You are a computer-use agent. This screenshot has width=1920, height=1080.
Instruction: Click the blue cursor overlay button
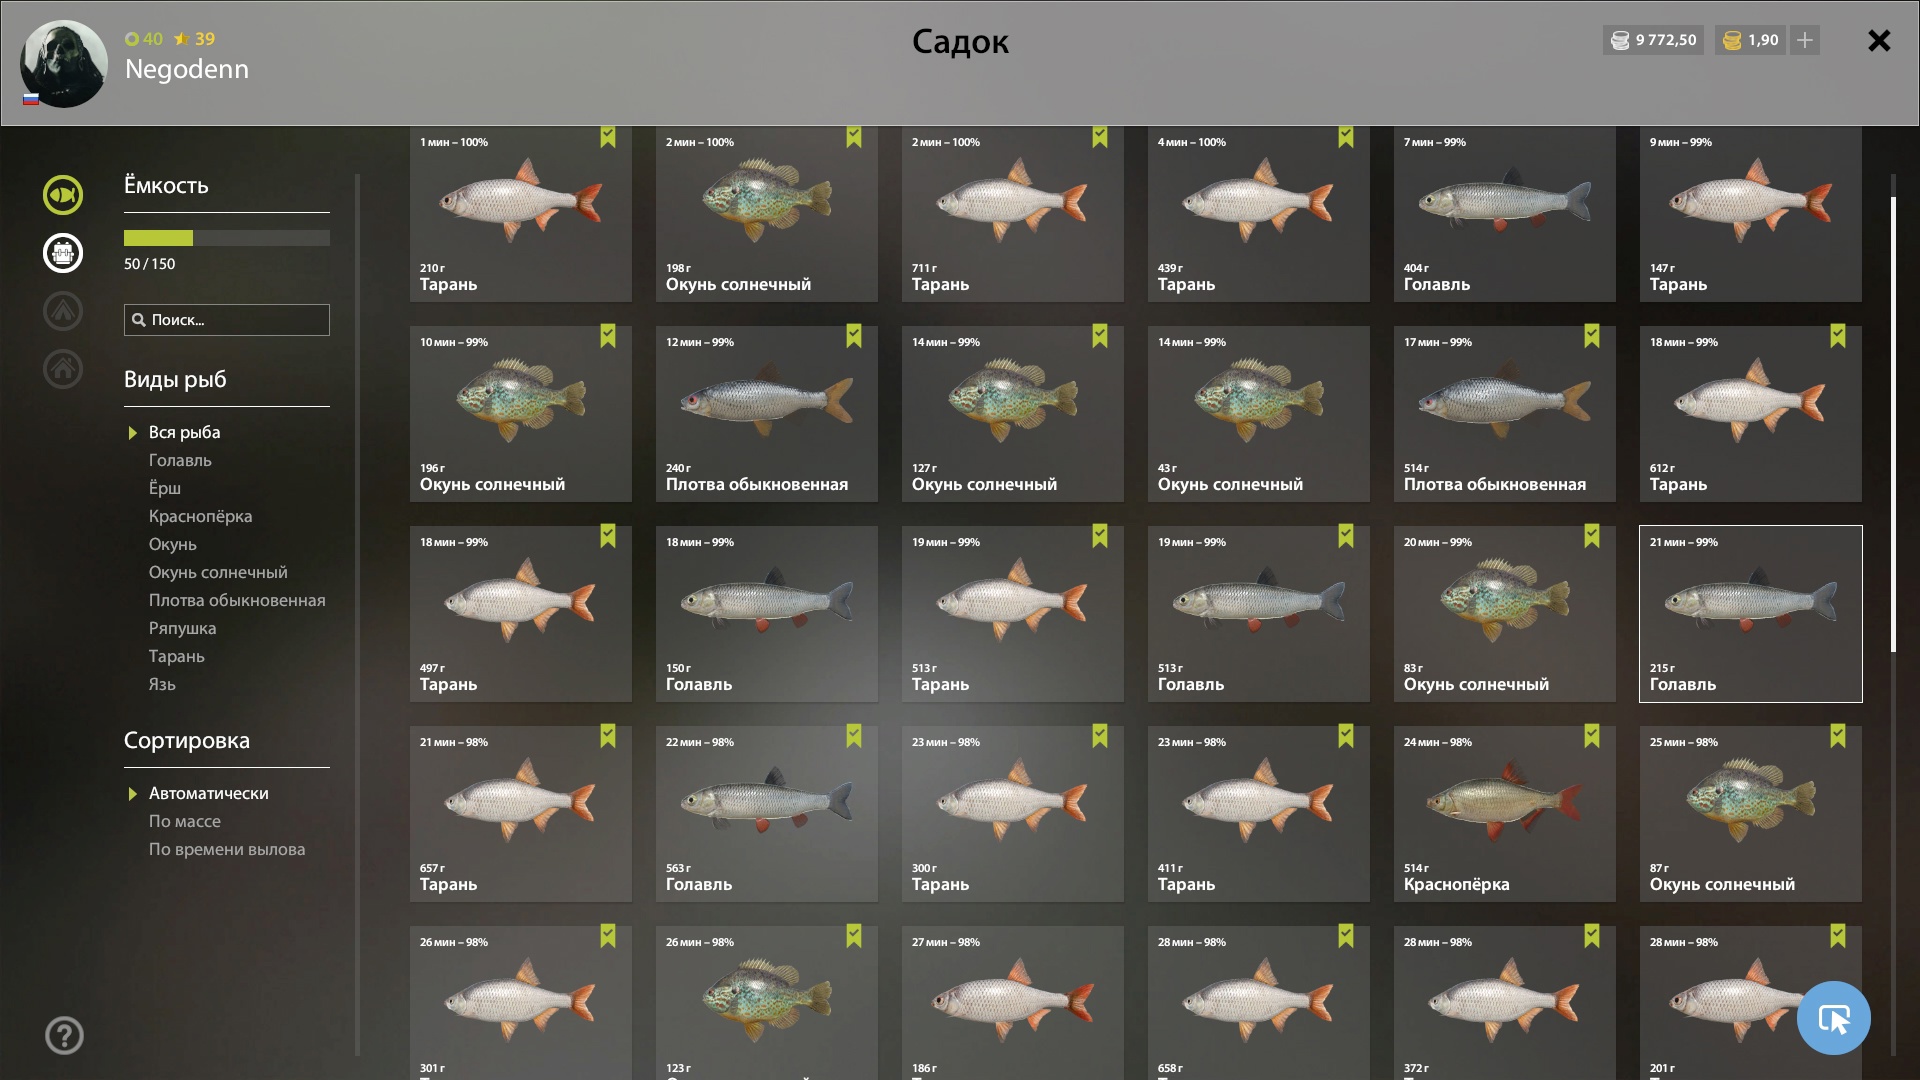tap(1833, 1018)
